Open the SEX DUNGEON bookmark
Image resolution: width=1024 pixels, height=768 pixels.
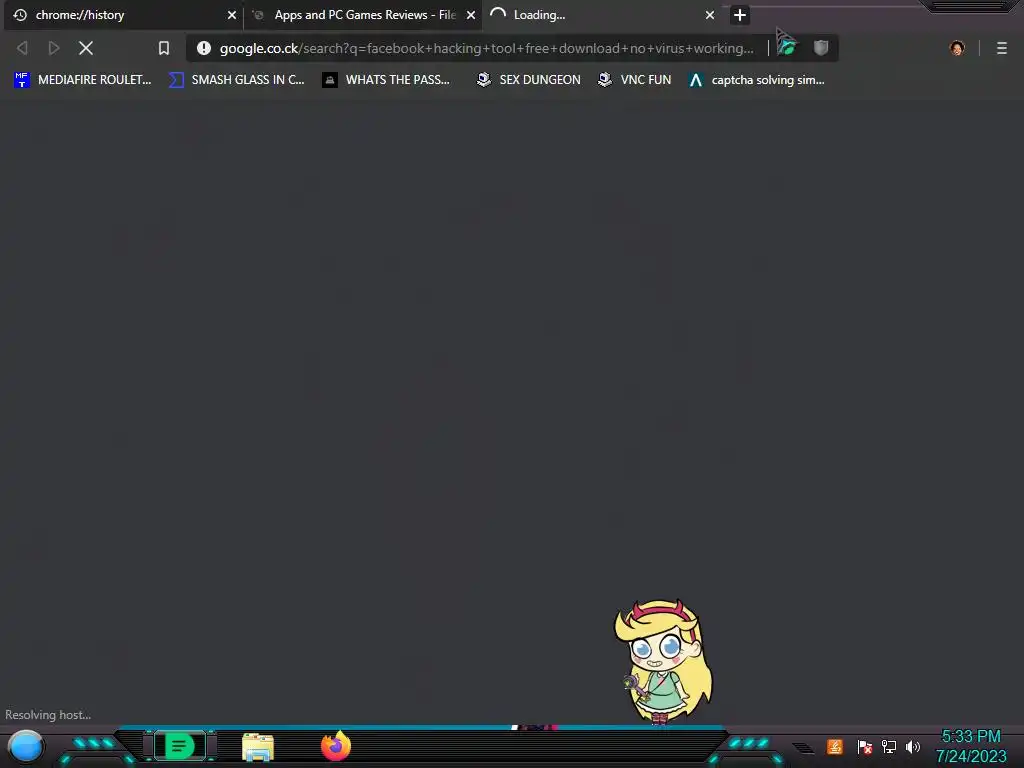528,80
